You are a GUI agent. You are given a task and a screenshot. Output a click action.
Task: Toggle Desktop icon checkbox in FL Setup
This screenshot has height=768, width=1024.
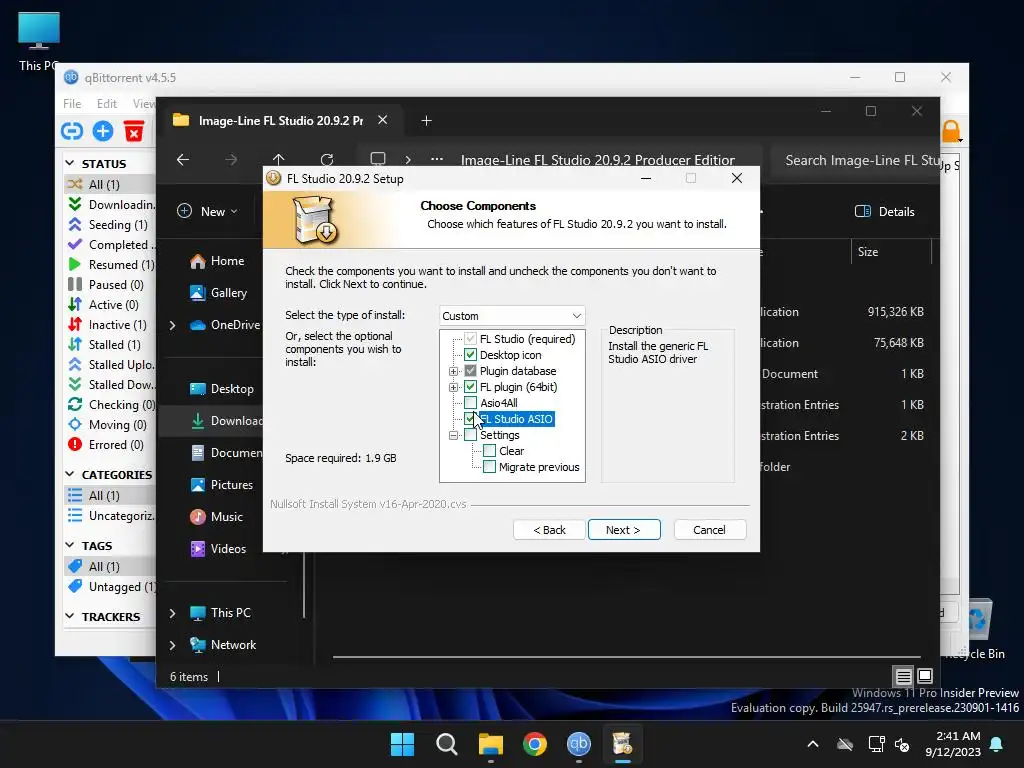pyautogui.click(x=470, y=355)
